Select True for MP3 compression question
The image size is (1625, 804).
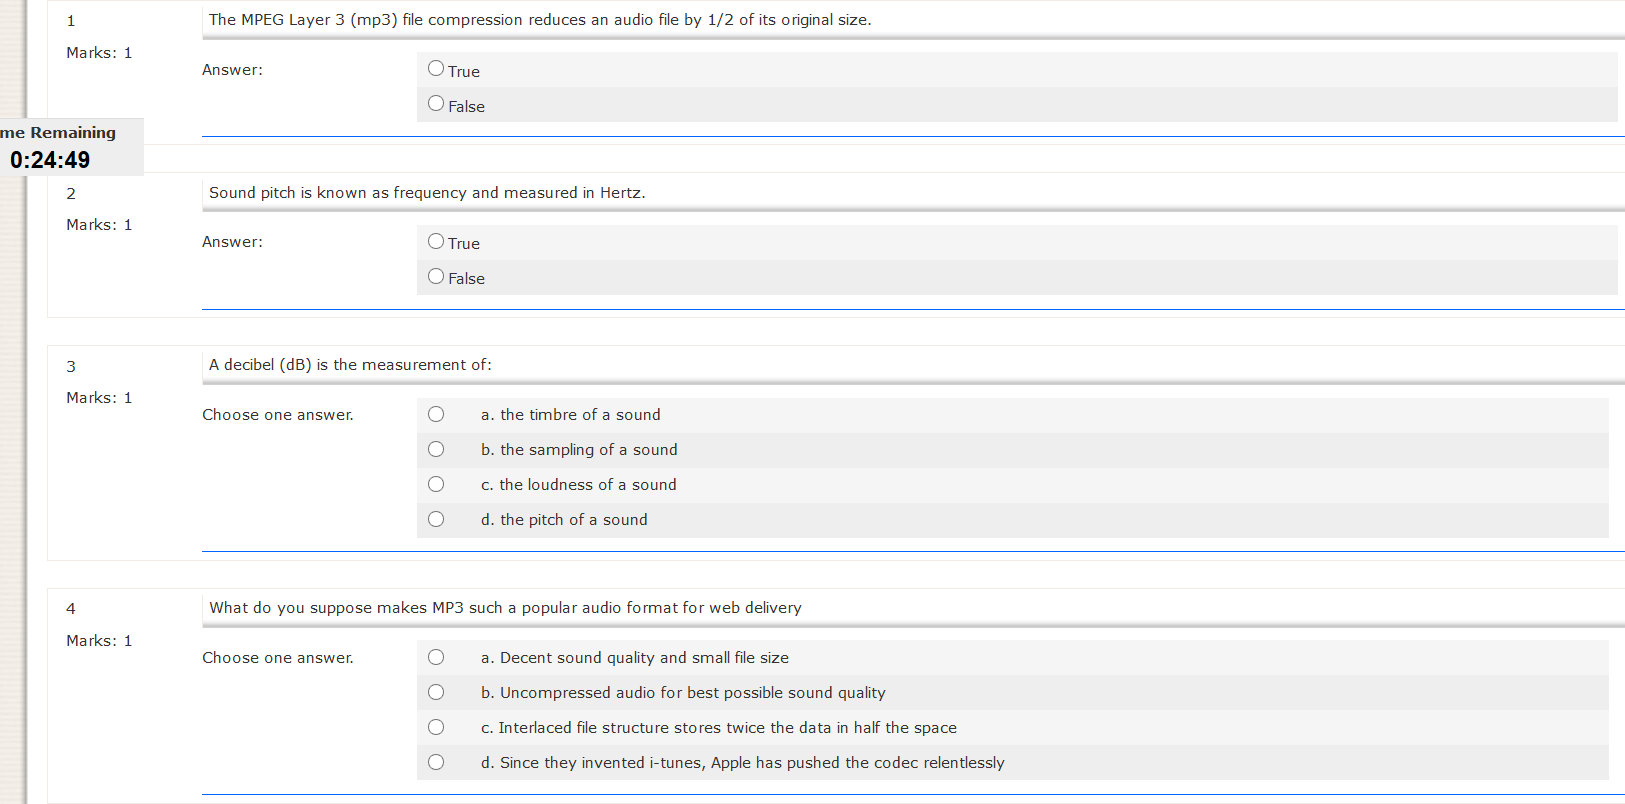click(436, 69)
